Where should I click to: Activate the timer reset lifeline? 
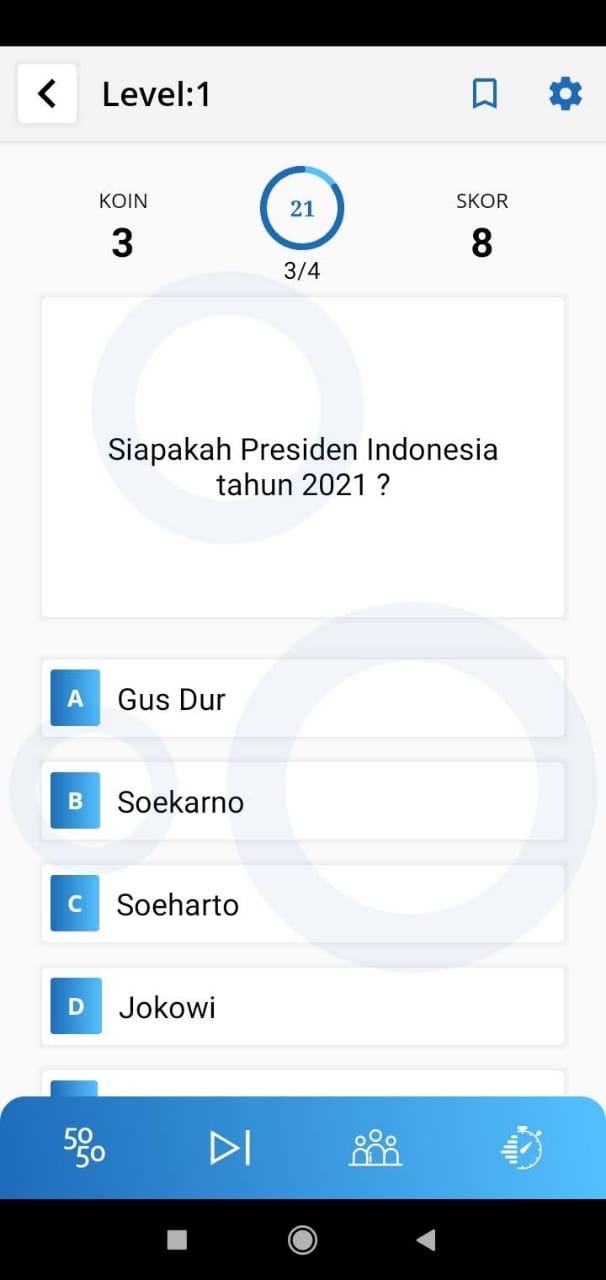pos(521,1147)
